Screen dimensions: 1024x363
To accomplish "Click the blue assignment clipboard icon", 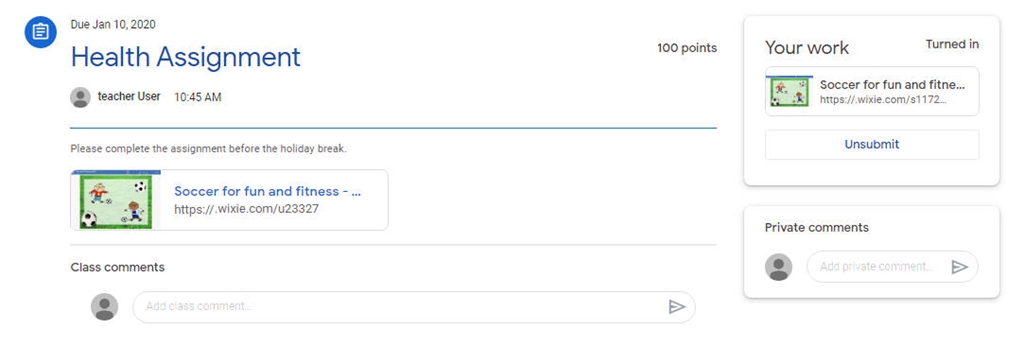I will [x=40, y=32].
